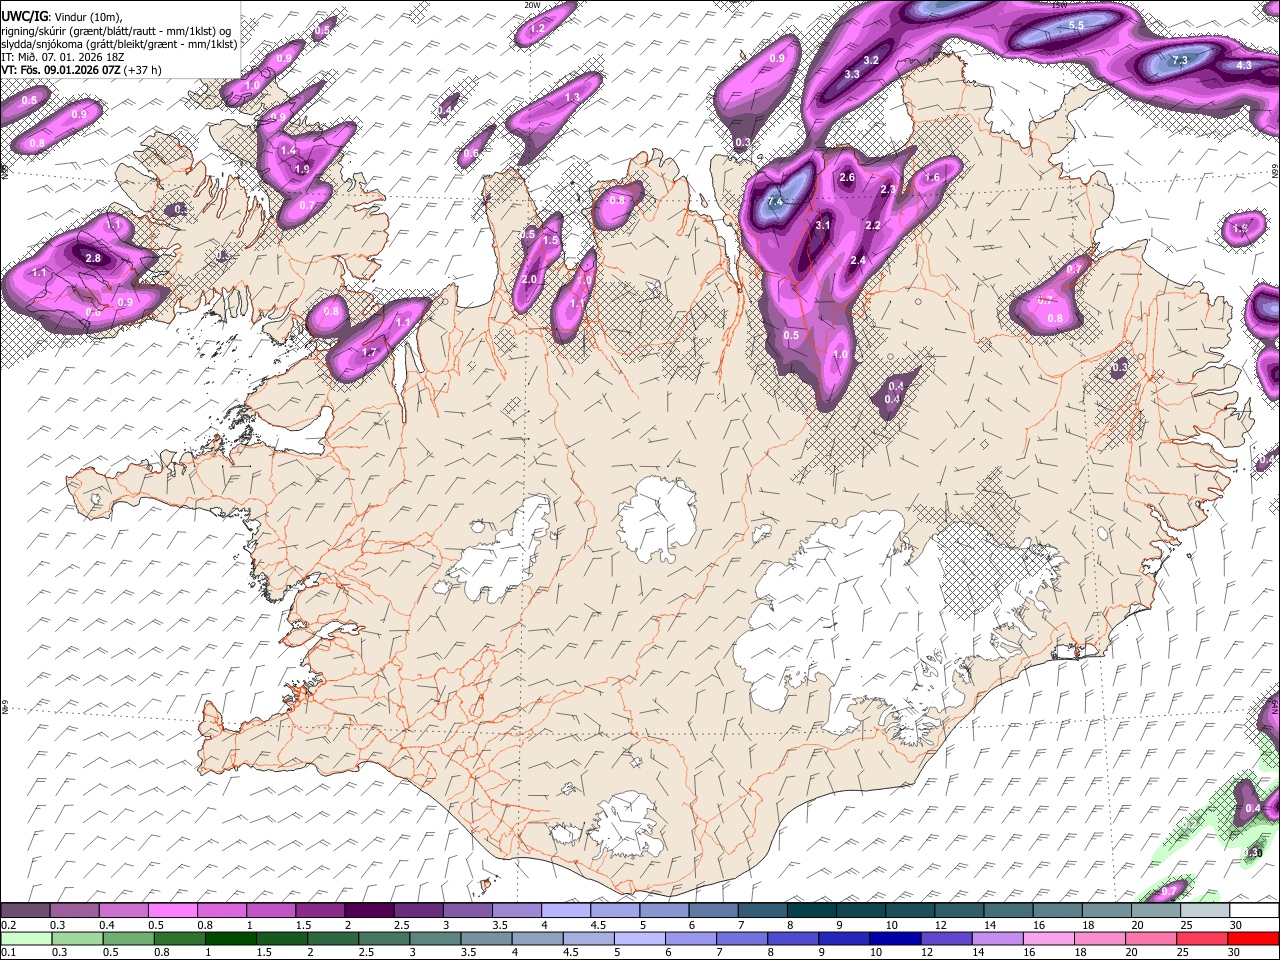Pick the dark mauve 0.2 swatch in the snow scale

tap(25, 911)
